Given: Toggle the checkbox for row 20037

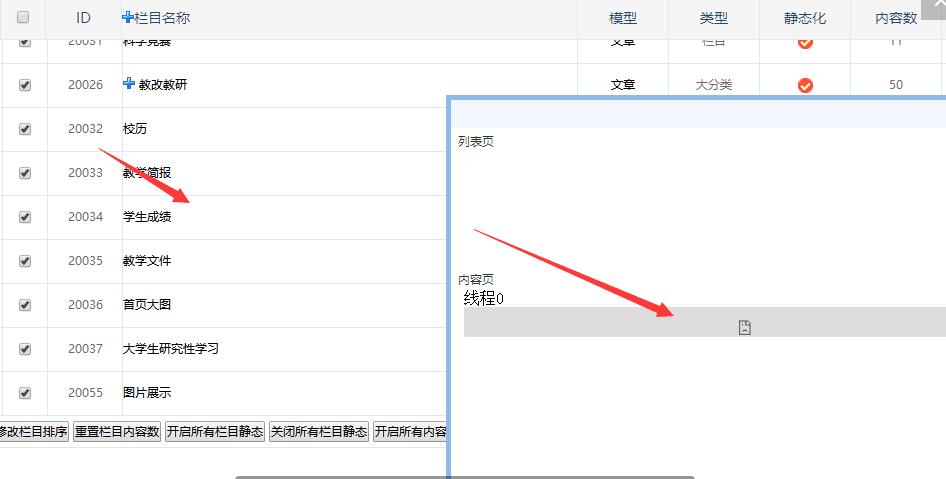Looking at the screenshot, I should (x=25, y=349).
